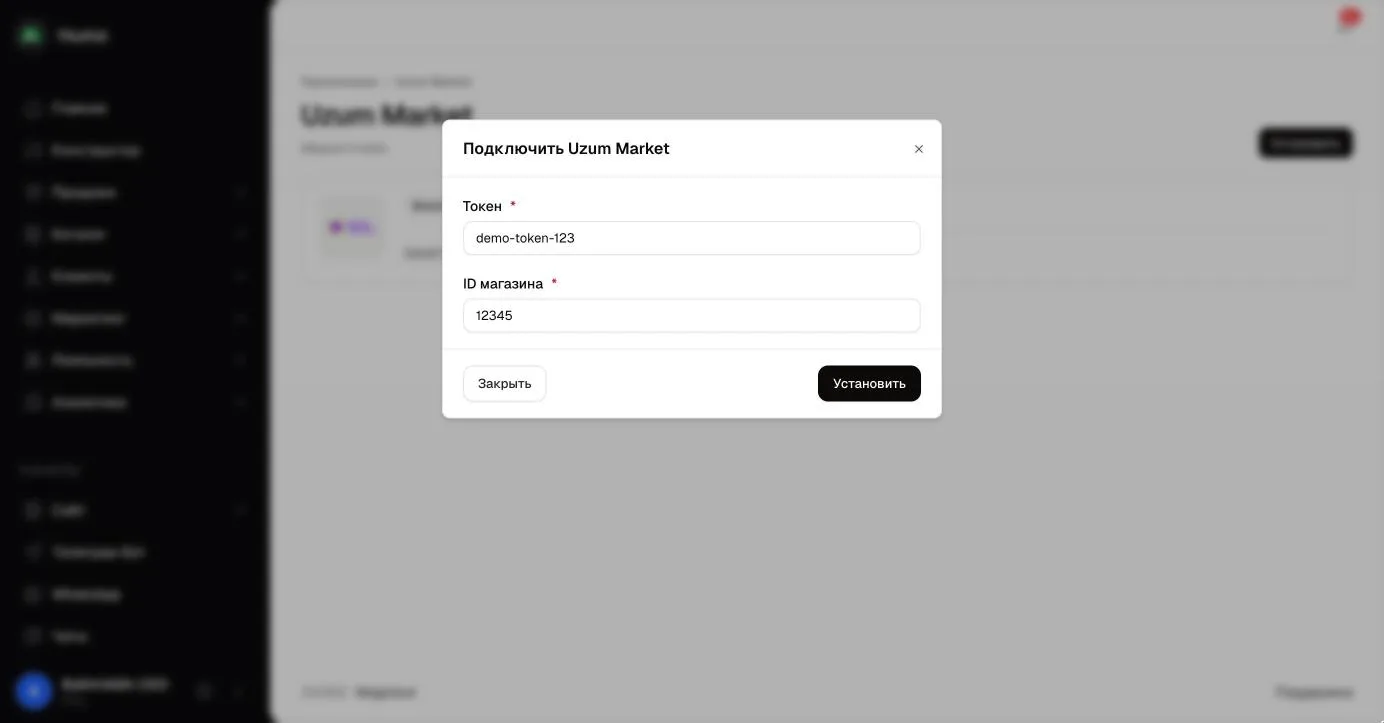Expand the Сайт section chevron
Viewport: 1384px width, 723px height.
(241, 510)
